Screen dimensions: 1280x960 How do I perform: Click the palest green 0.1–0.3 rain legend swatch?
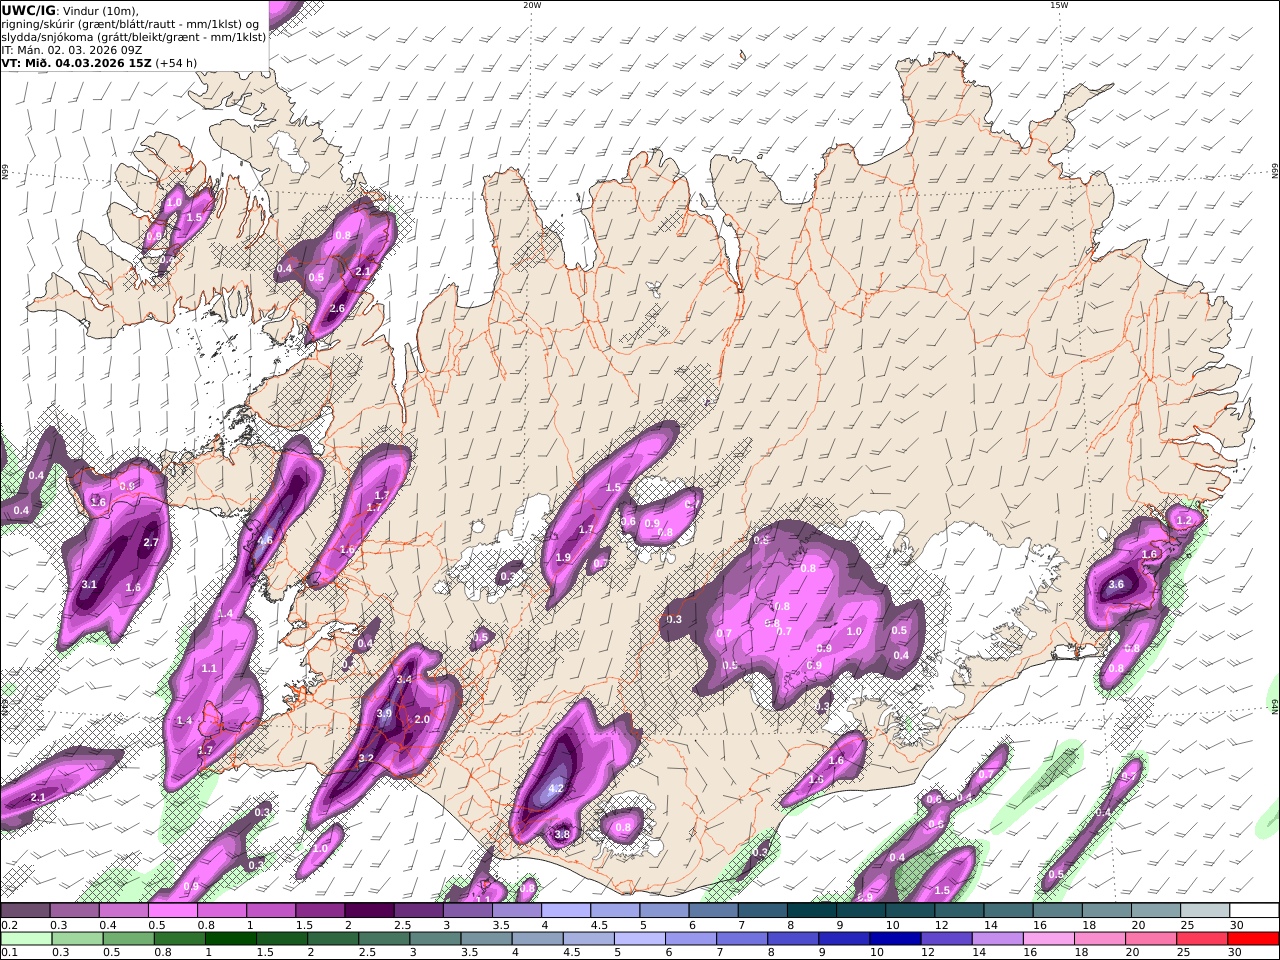pos(26,939)
